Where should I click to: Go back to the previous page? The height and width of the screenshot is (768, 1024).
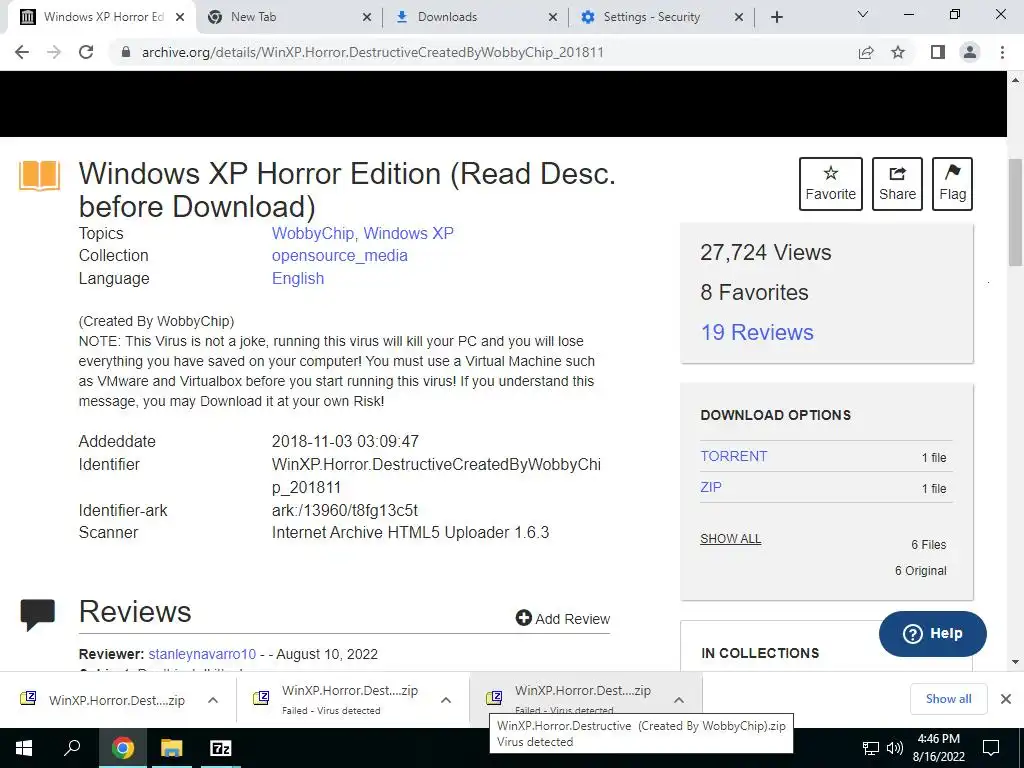point(22,52)
